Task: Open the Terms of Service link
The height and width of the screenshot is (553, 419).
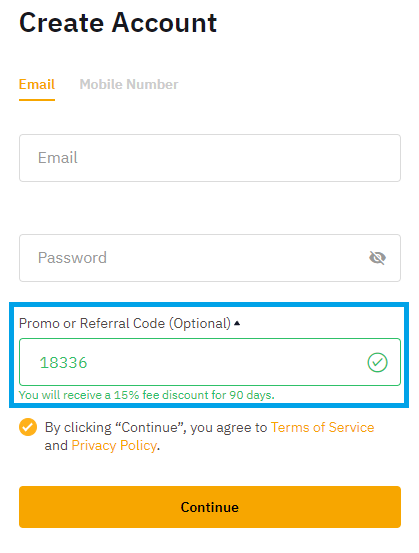Action: tap(322, 427)
